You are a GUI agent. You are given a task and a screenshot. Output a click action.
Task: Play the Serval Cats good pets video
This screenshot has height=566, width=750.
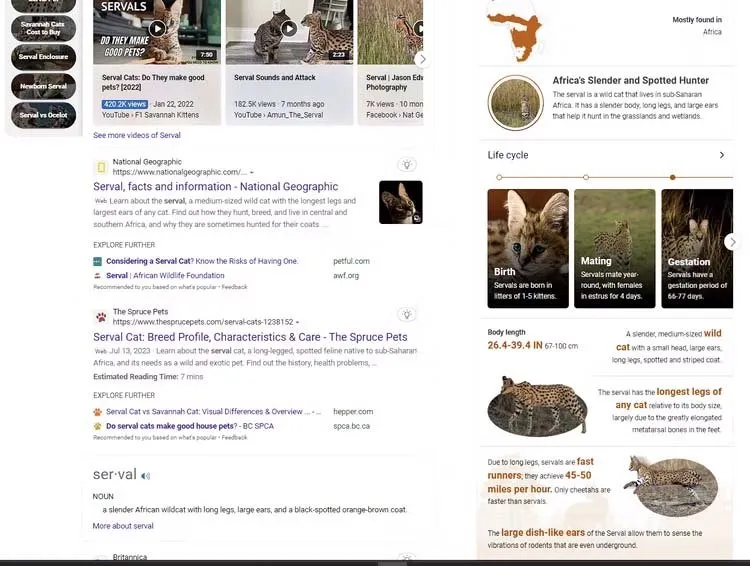(x=157, y=29)
